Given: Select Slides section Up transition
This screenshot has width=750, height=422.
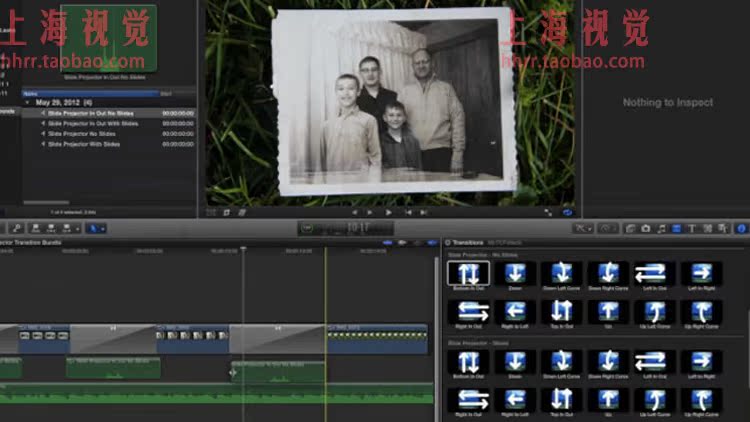Looking at the screenshot, I should coord(608,402).
